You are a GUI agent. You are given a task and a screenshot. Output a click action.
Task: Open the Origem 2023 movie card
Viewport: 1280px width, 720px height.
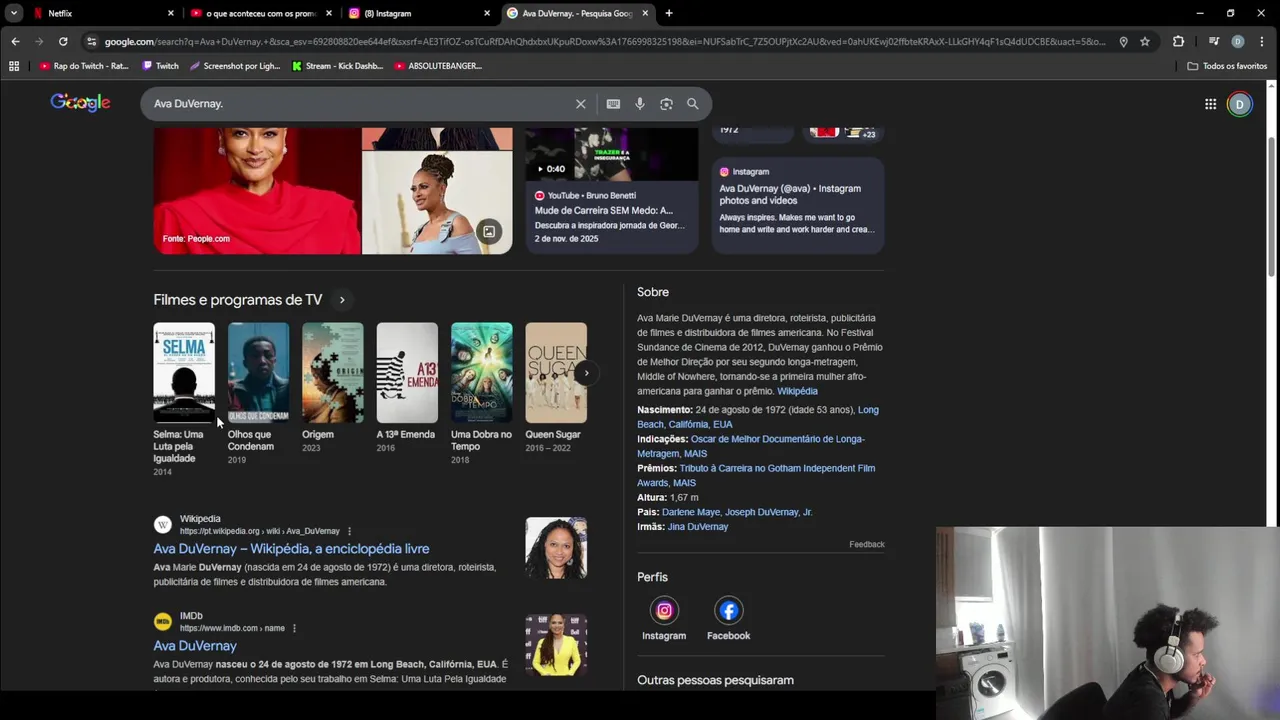tap(332, 388)
